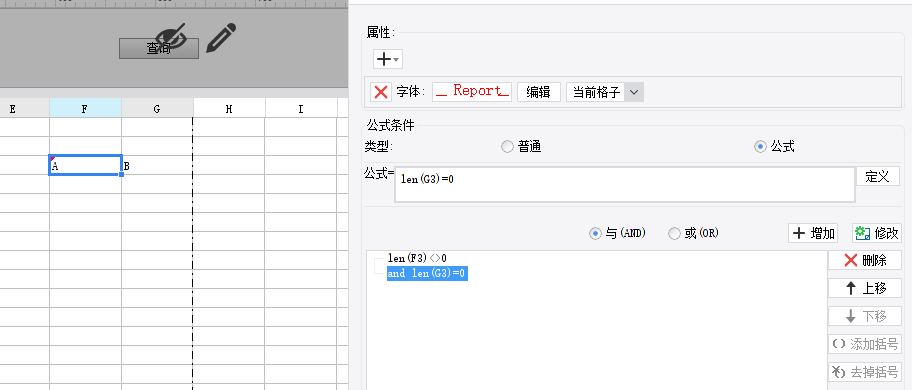The width and height of the screenshot is (912, 390).
Task: Click column header E
Action: click(24, 109)
